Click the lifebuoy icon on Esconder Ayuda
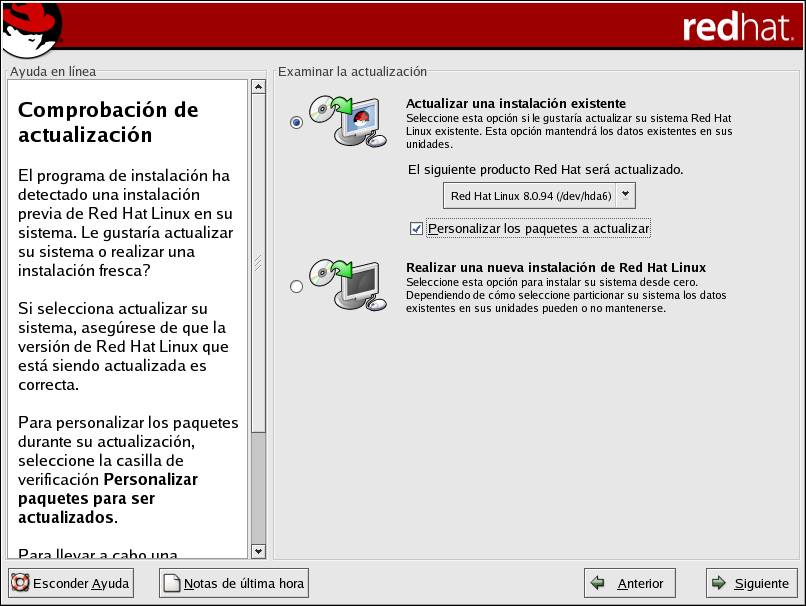This screenshot has height=606, width=806. click(20, 583)
